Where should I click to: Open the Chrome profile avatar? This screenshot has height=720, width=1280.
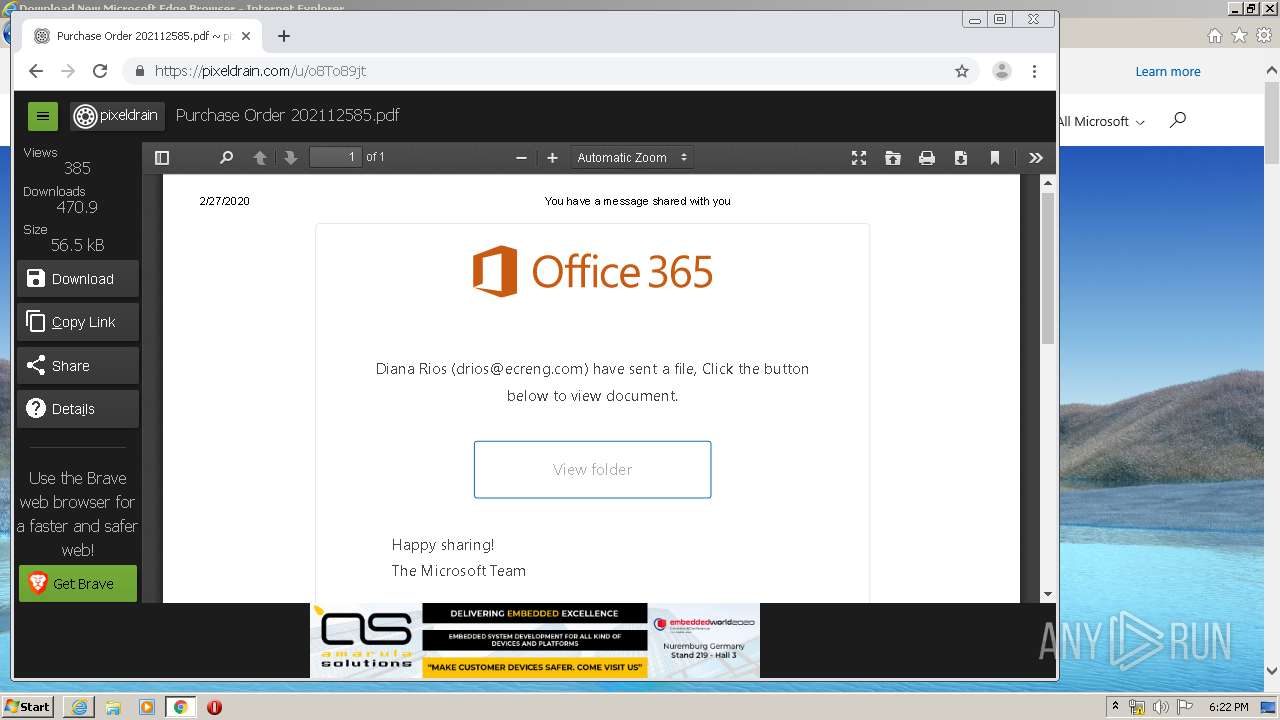click(x=1001, y=71)
